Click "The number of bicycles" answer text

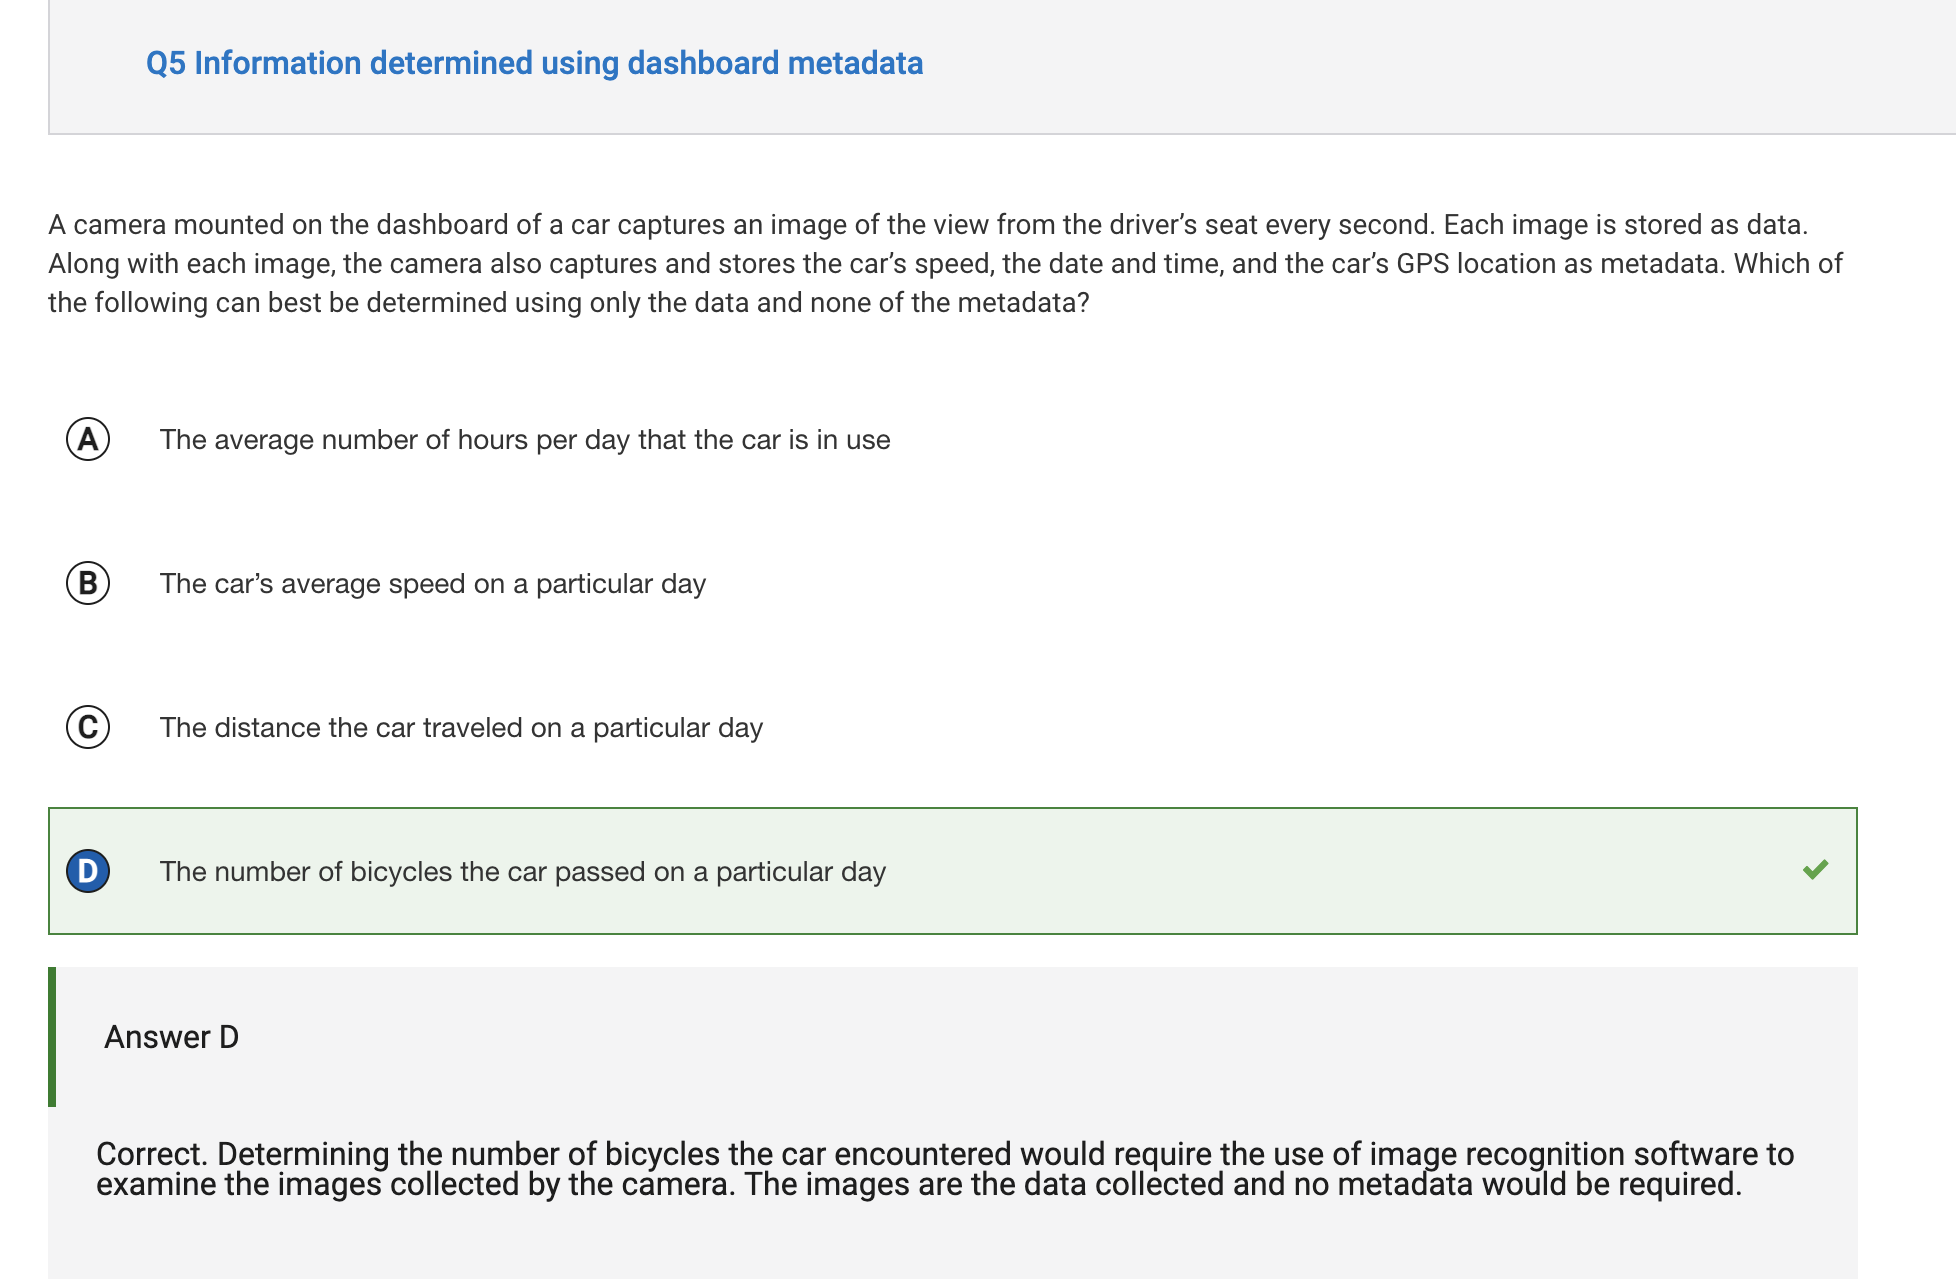[523, 872]
